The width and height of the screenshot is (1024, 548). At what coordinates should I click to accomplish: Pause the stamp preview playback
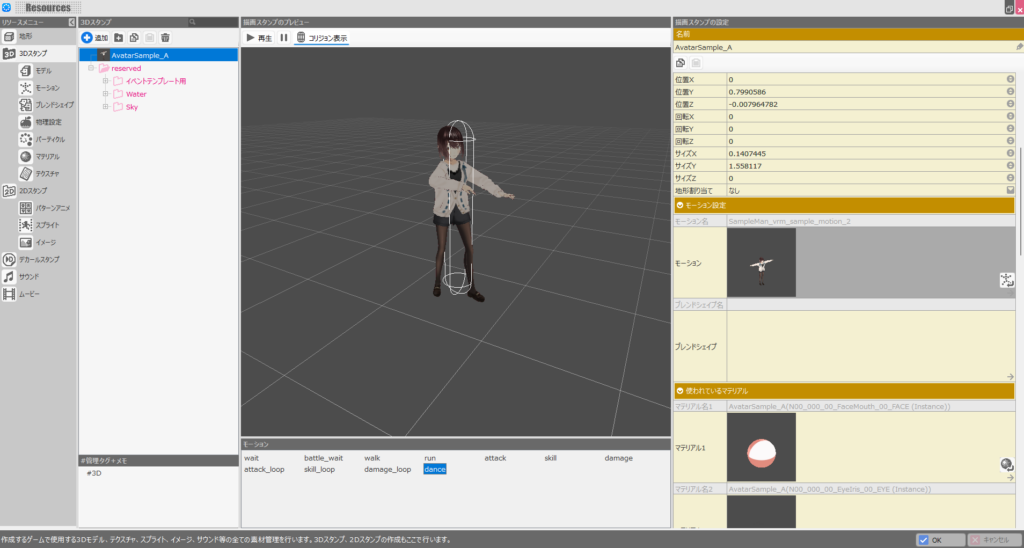(284, 37)
